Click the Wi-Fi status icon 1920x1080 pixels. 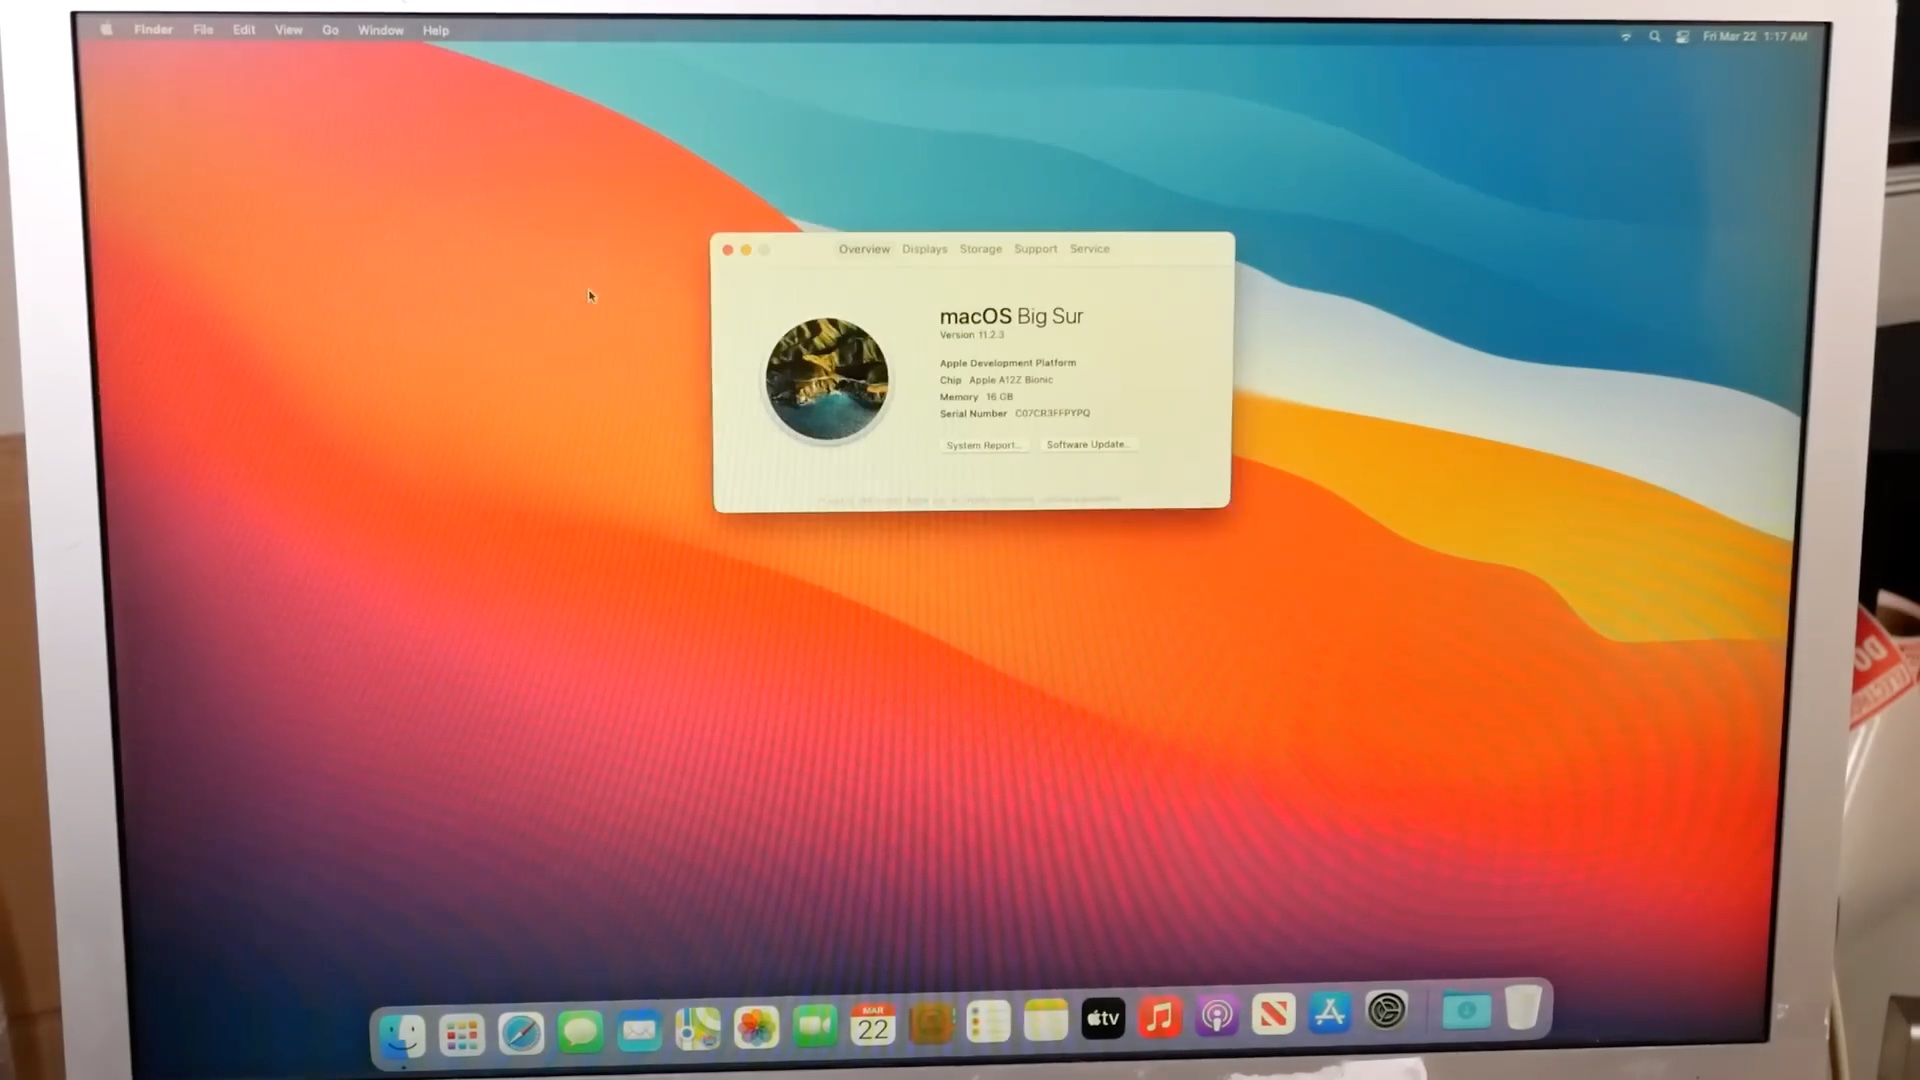(x=1626, y=36)
